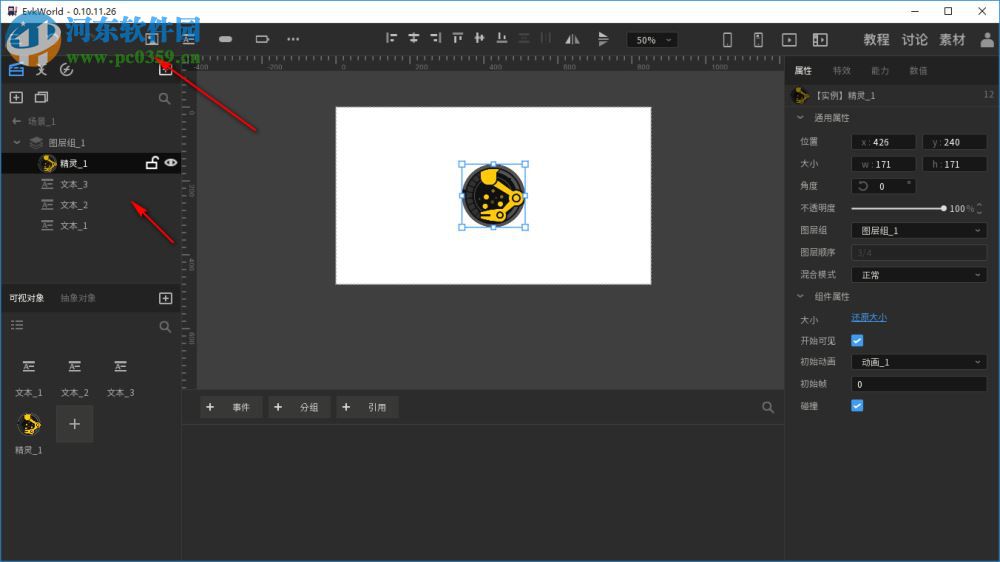
Task: Open the 特效 effects tab
Action: (842, 71)
